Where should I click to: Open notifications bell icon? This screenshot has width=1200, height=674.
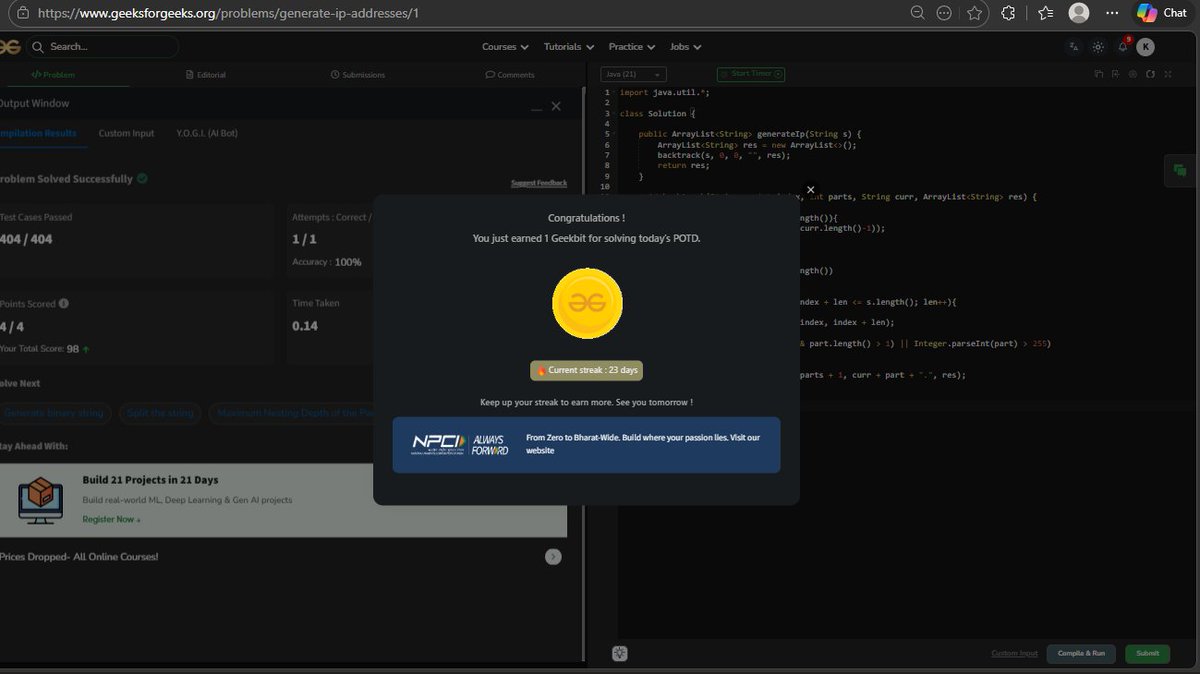click(x=1123, y=46)
